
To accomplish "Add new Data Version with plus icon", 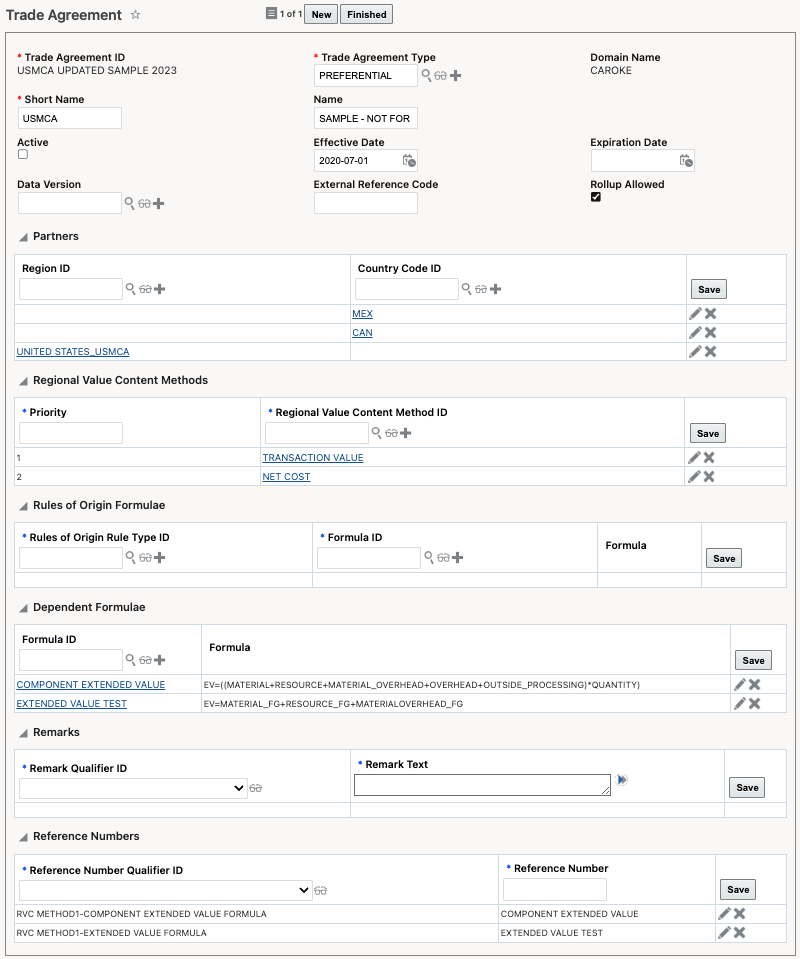I will click(159, 203).
